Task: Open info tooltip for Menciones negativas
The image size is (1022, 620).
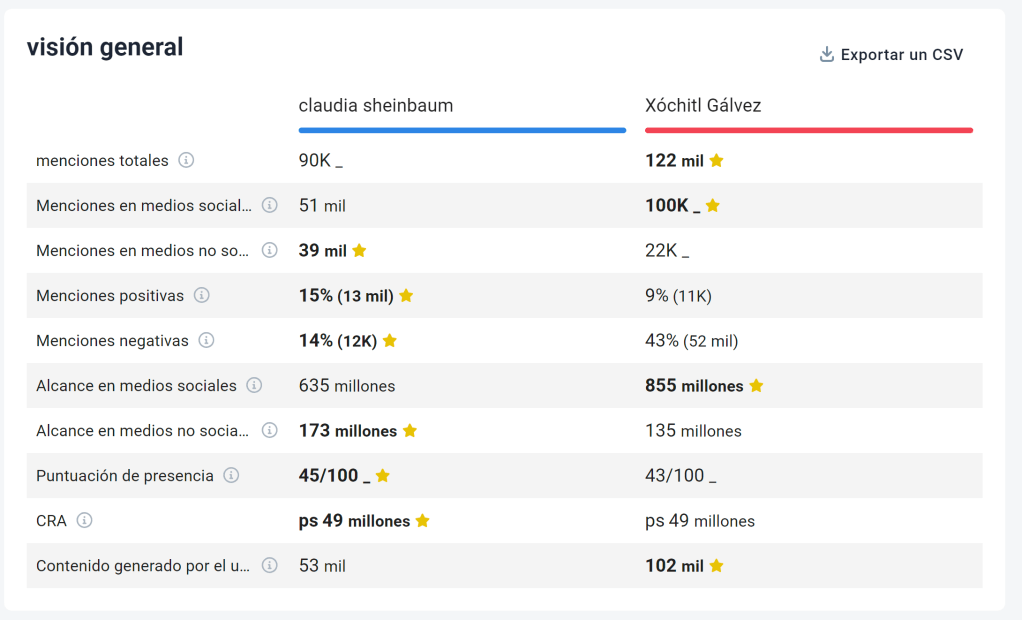Action: (x=206, y=340)
